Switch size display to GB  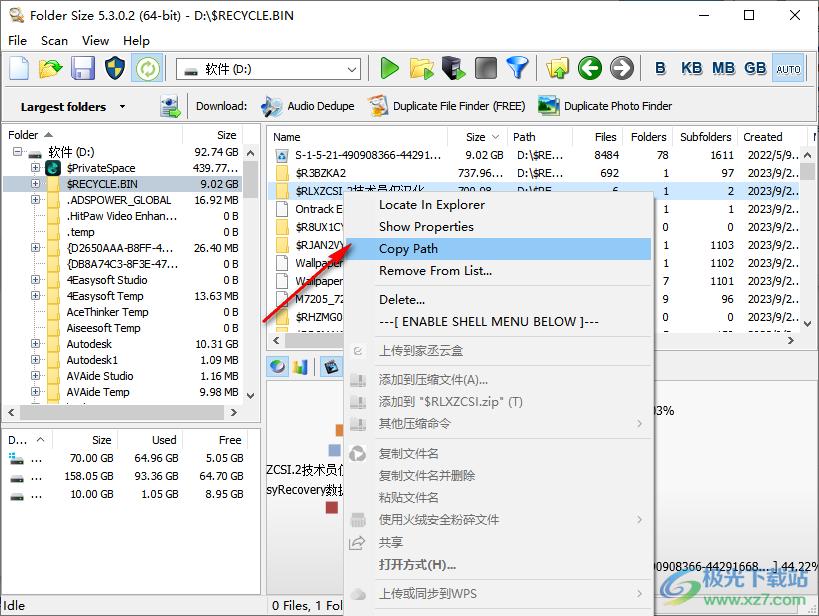(755, 68)
